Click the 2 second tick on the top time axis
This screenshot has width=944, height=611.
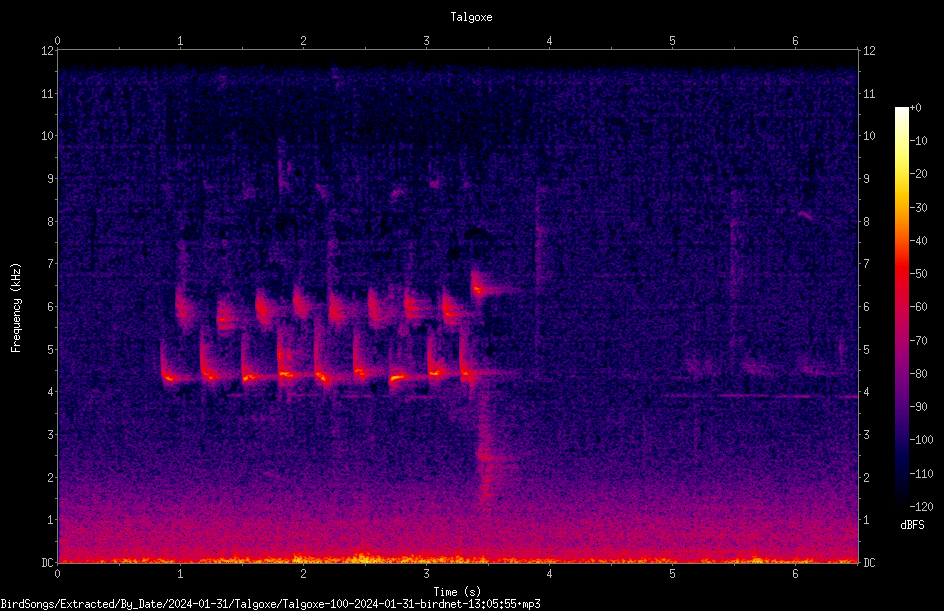tap(303, 41)
